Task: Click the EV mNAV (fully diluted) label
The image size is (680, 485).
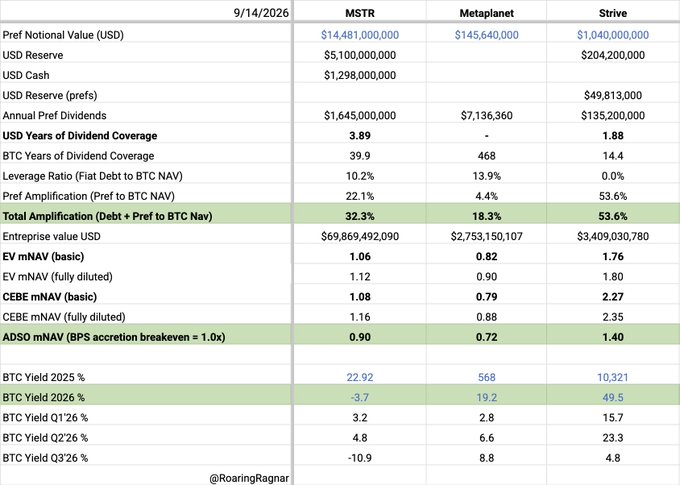Action: coord(57,277)
